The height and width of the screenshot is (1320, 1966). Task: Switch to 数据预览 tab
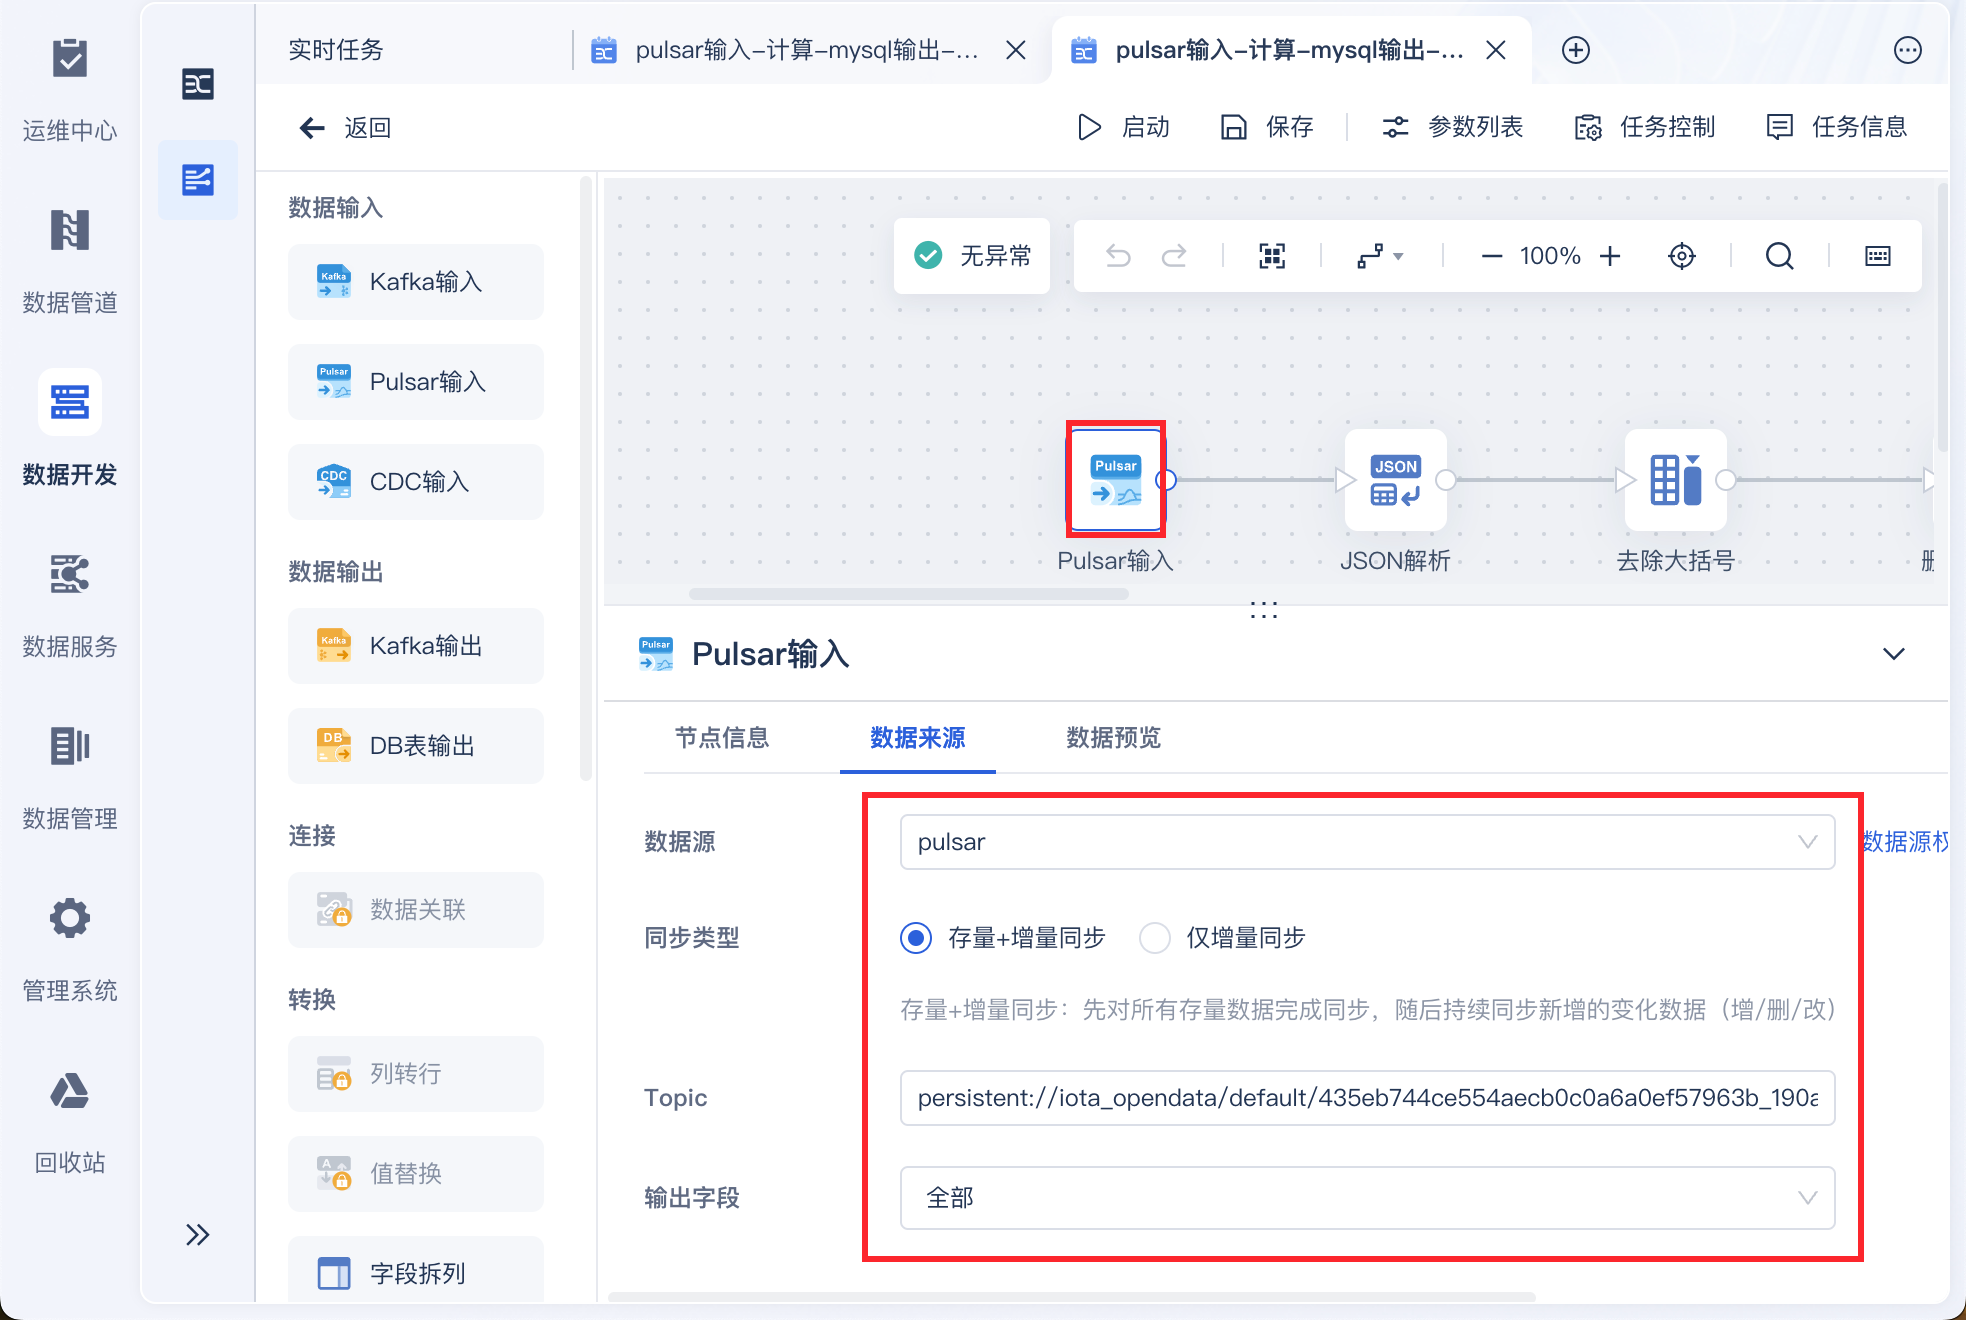1113,738
